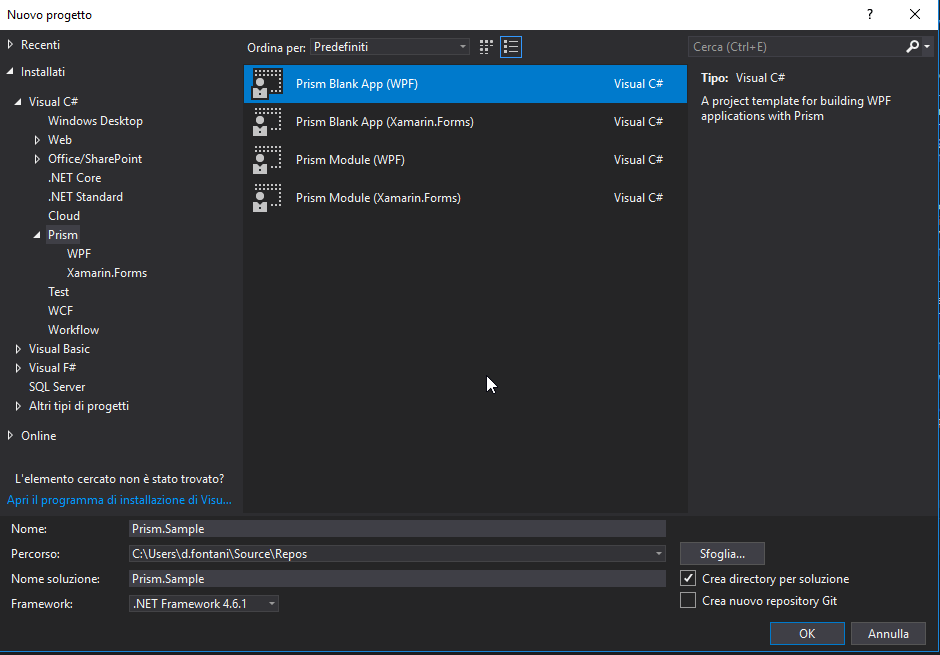Select the Prism Module (WPF) template icon
The height and width of the screenshot is (655, 940).
click(x=267, y=159)
